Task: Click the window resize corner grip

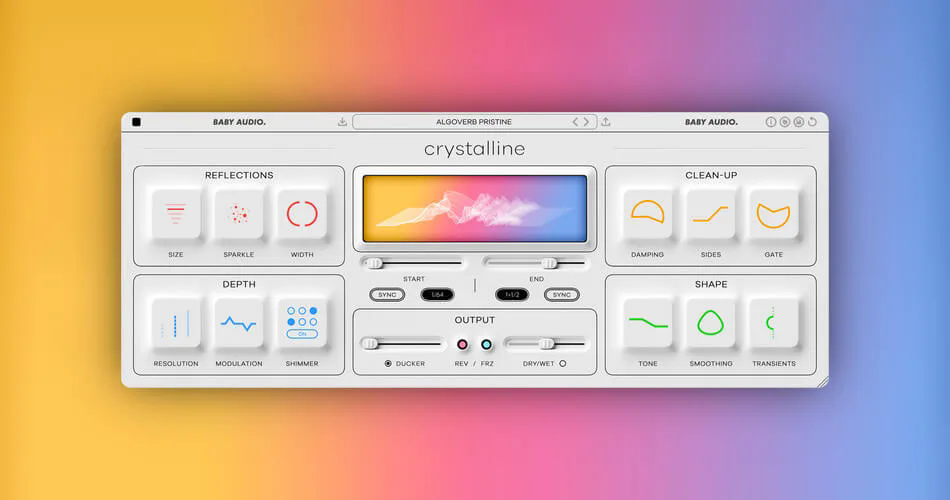Action: pyautogui.click(x=822, y=382)
